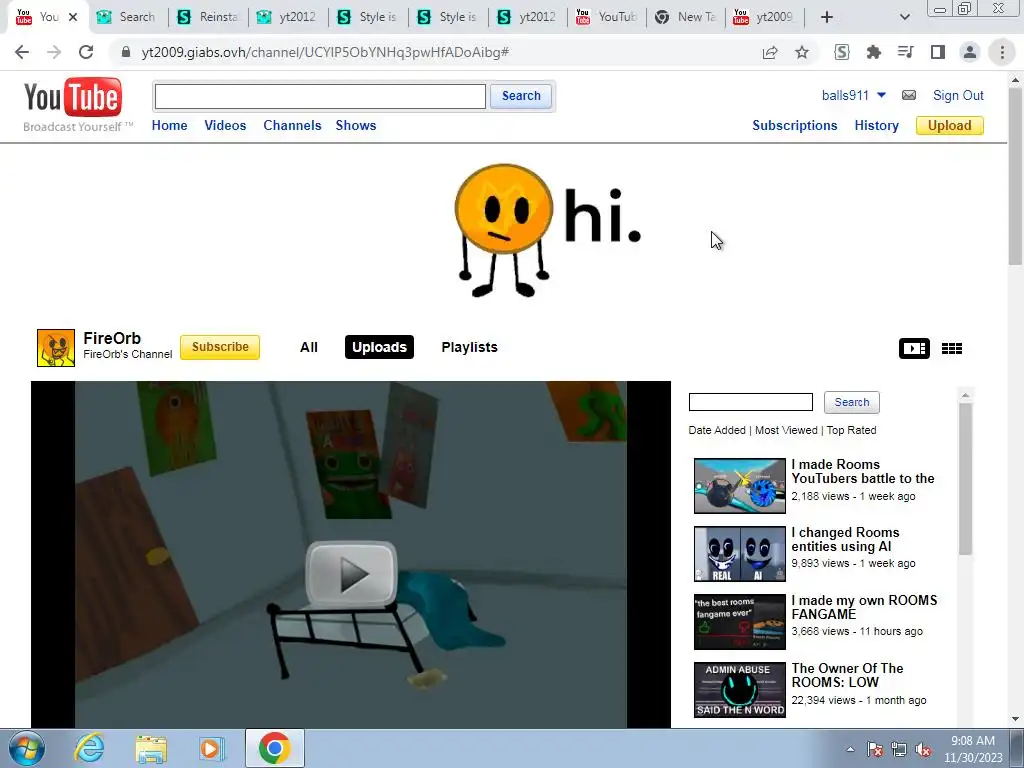Image resolution: width=1024 pixels, height=768 pixels.
Task: Play the featured video
Action: coord(351,573)
